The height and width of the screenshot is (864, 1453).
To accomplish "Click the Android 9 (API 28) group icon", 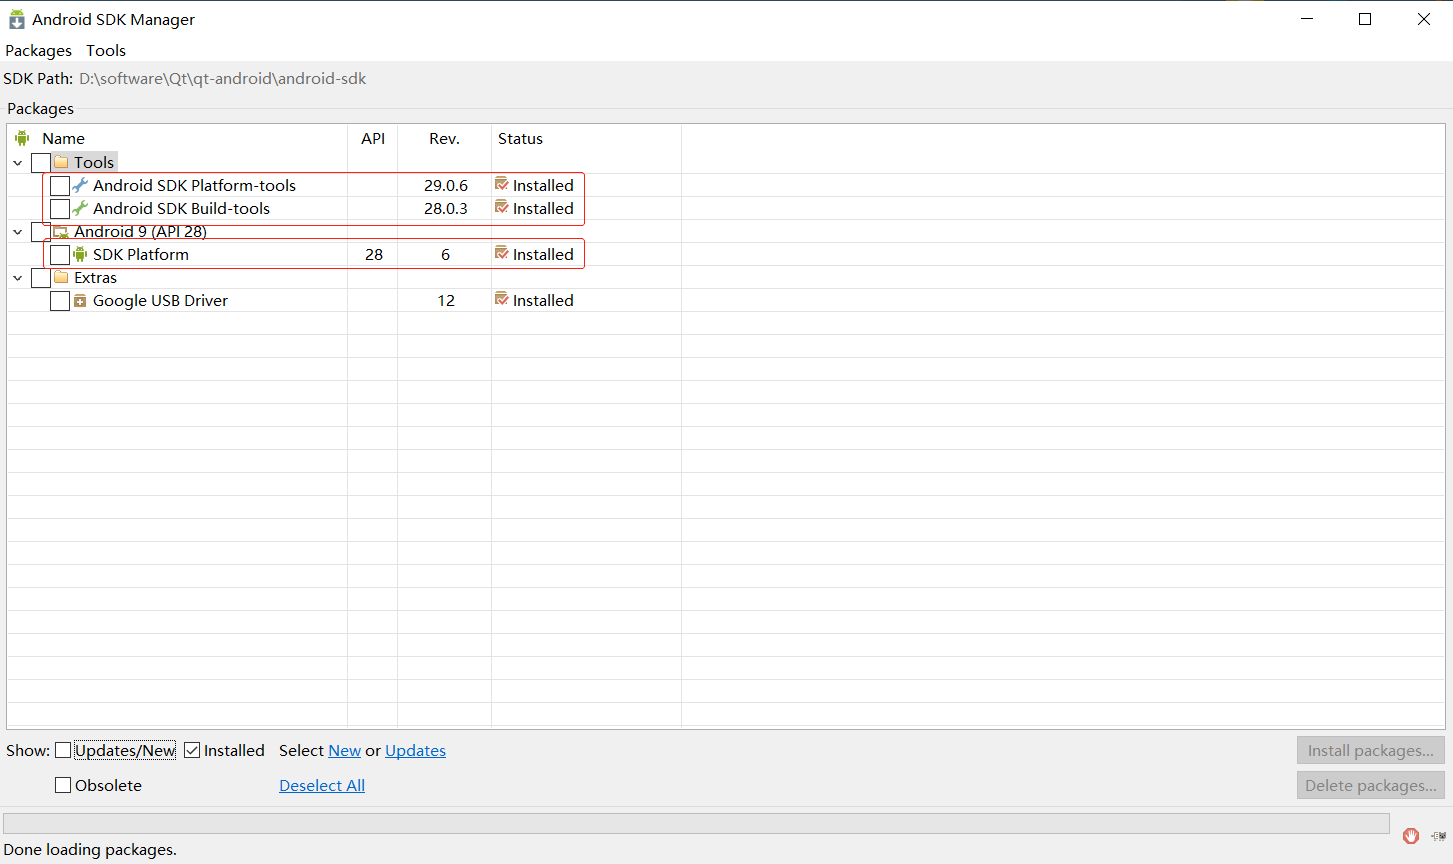I will pyautogui.click(x=61, y=231).
